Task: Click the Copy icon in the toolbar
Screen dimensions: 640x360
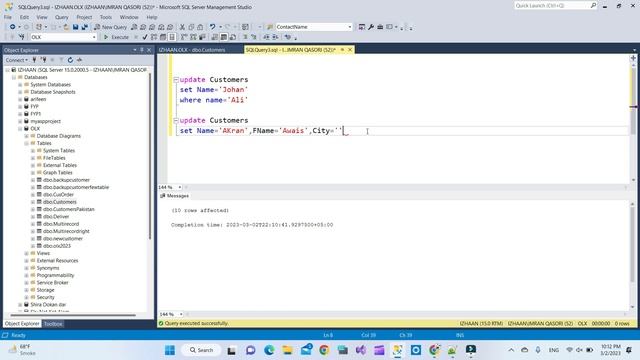Action: (x=191, y=27)
